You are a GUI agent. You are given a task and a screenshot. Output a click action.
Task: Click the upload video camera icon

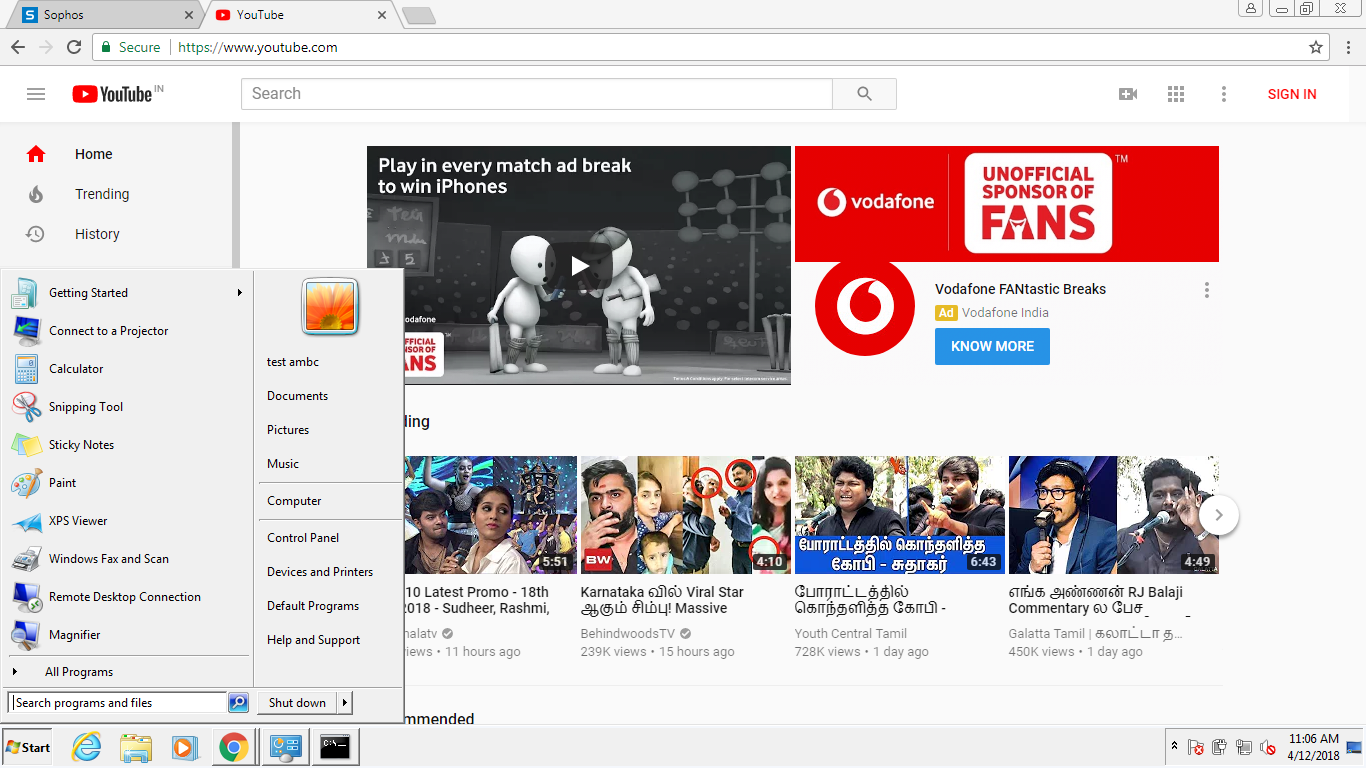(x=1128, y=94)
